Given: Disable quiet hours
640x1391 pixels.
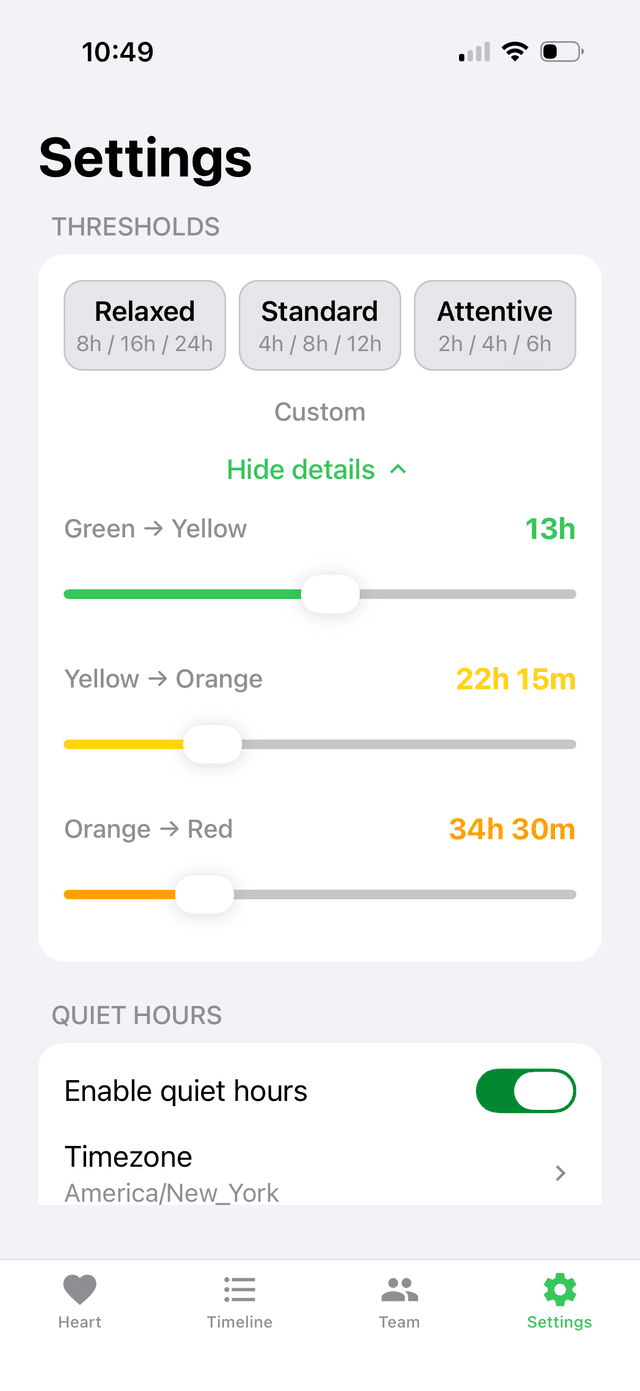Looking at the screenshot, I should coord(525,1091).
